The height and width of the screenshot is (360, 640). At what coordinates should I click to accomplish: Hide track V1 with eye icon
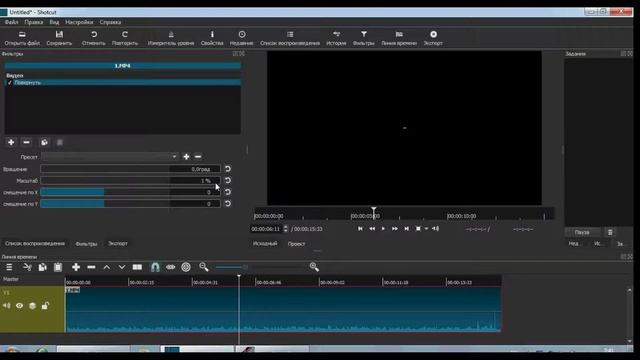pyautogui.click(x=19, y=305)
